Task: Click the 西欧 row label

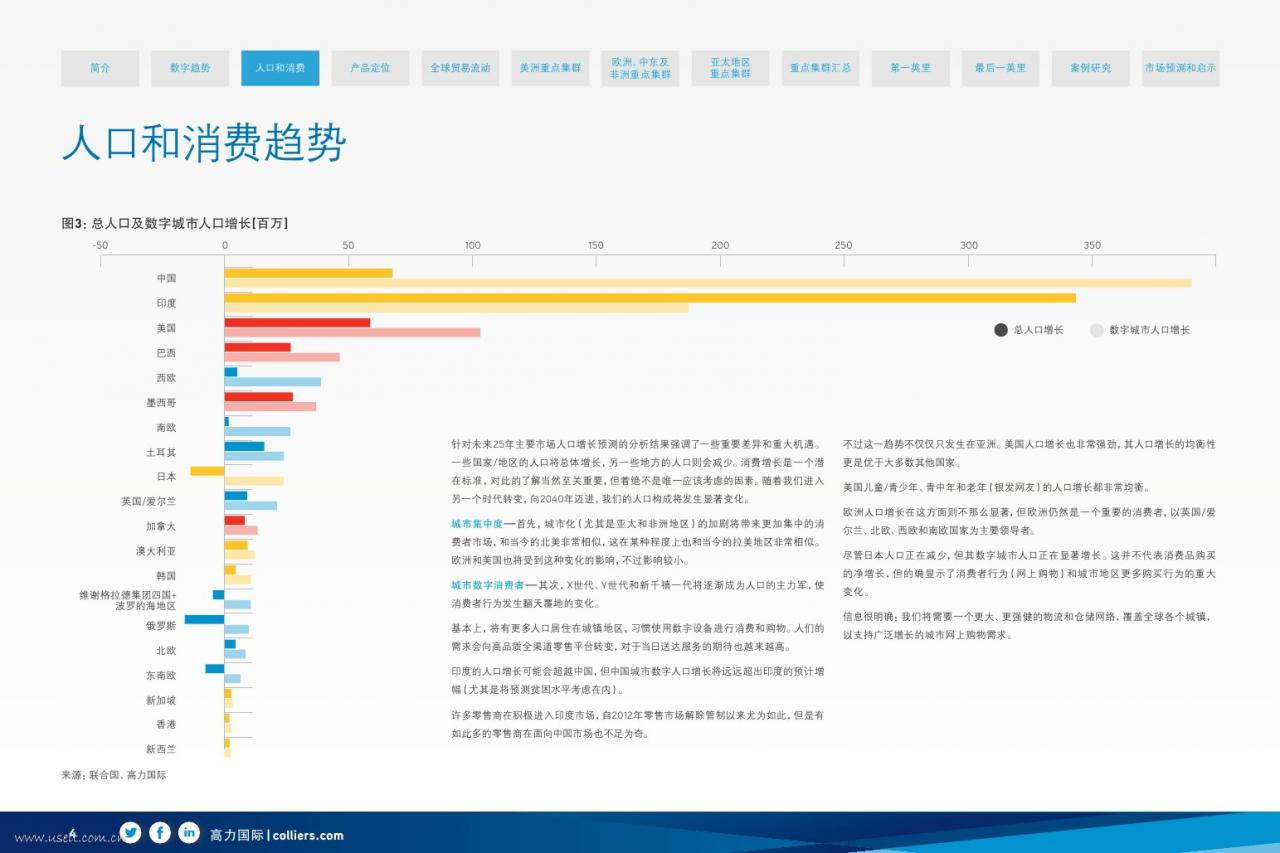Action: (x=166, y=378)
